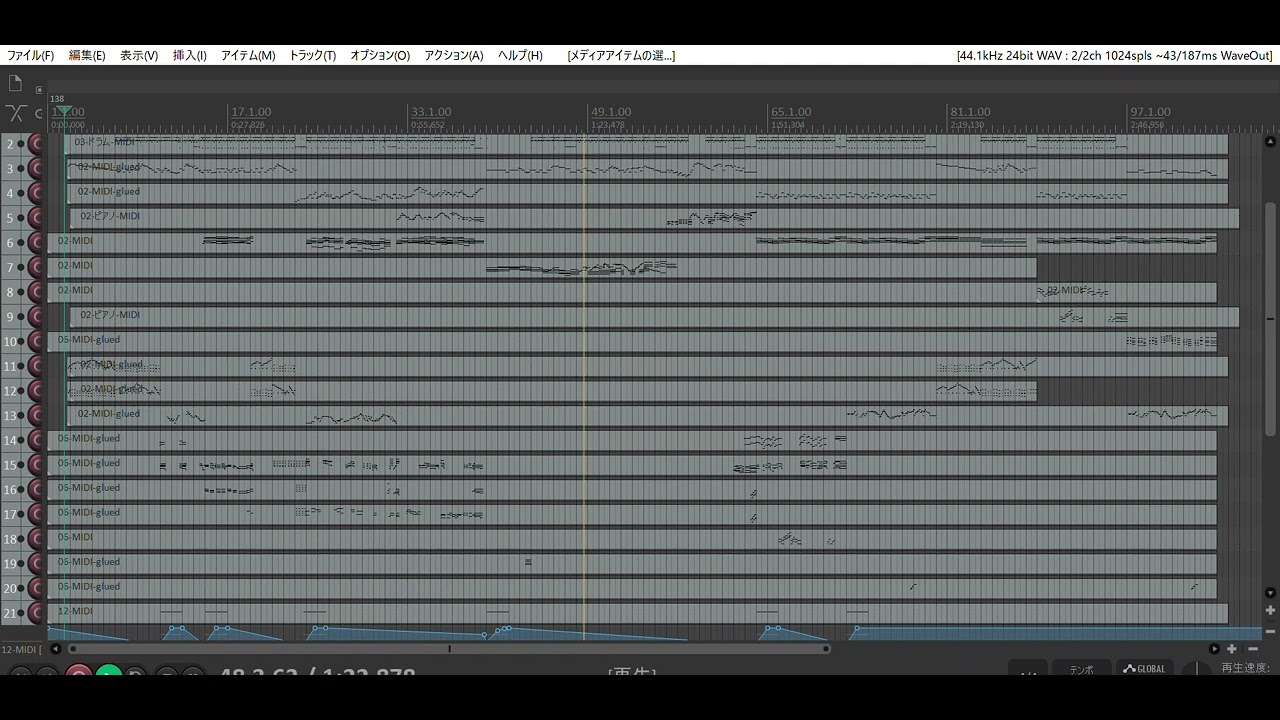Arm track 21 for recording

36,614
